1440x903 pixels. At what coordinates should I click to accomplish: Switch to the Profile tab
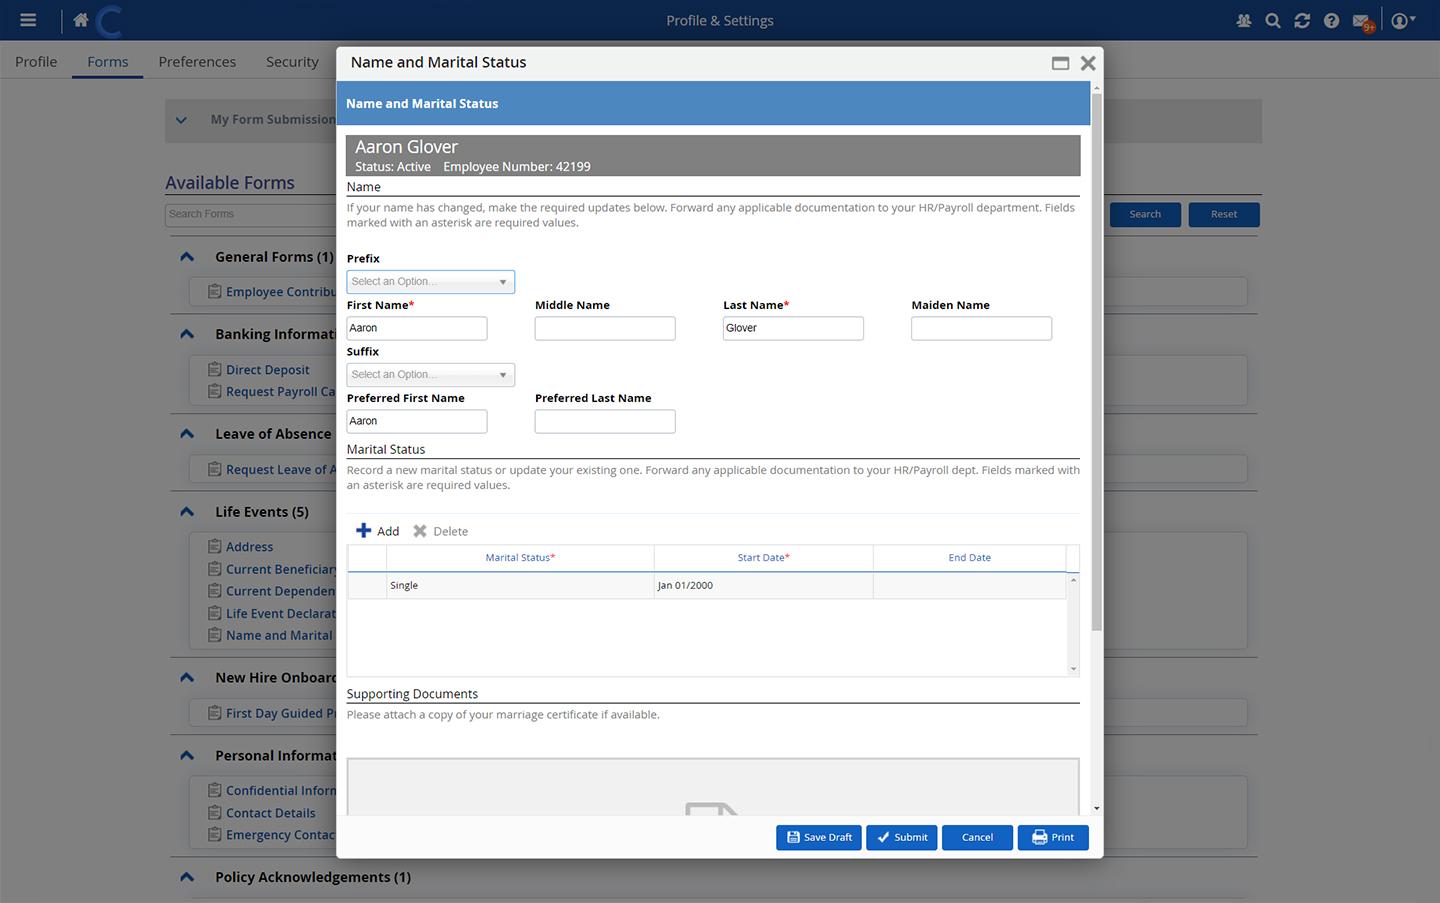(x=36, y=62)
